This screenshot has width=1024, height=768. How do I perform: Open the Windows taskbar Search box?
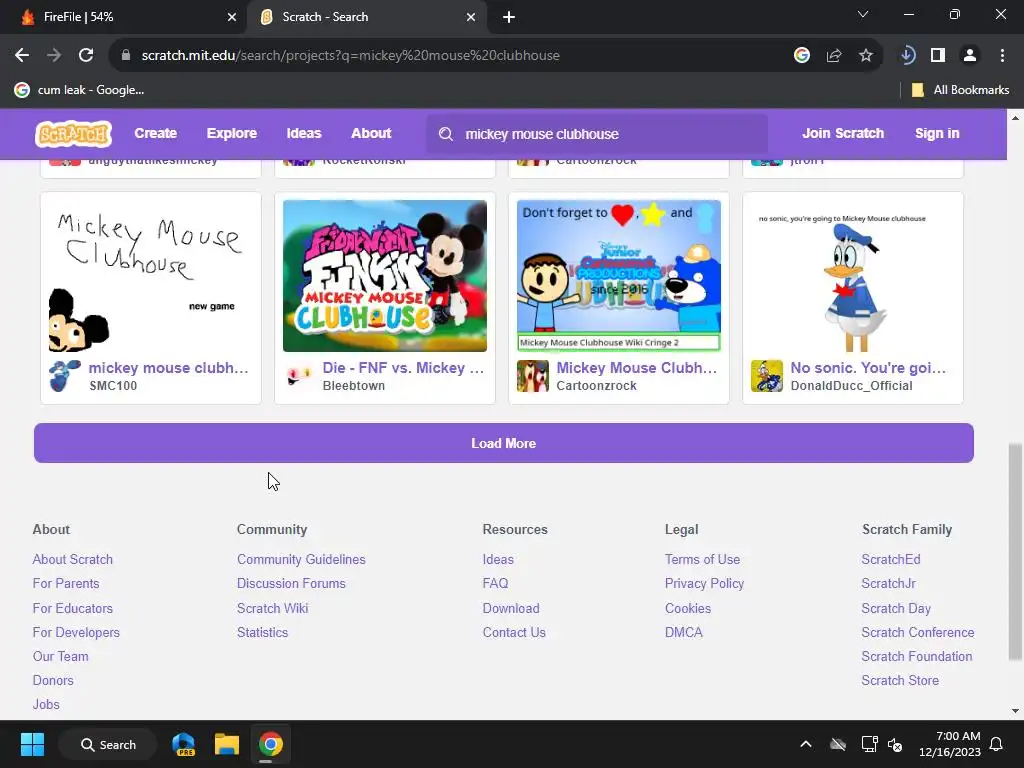click(x=108, y=744)
